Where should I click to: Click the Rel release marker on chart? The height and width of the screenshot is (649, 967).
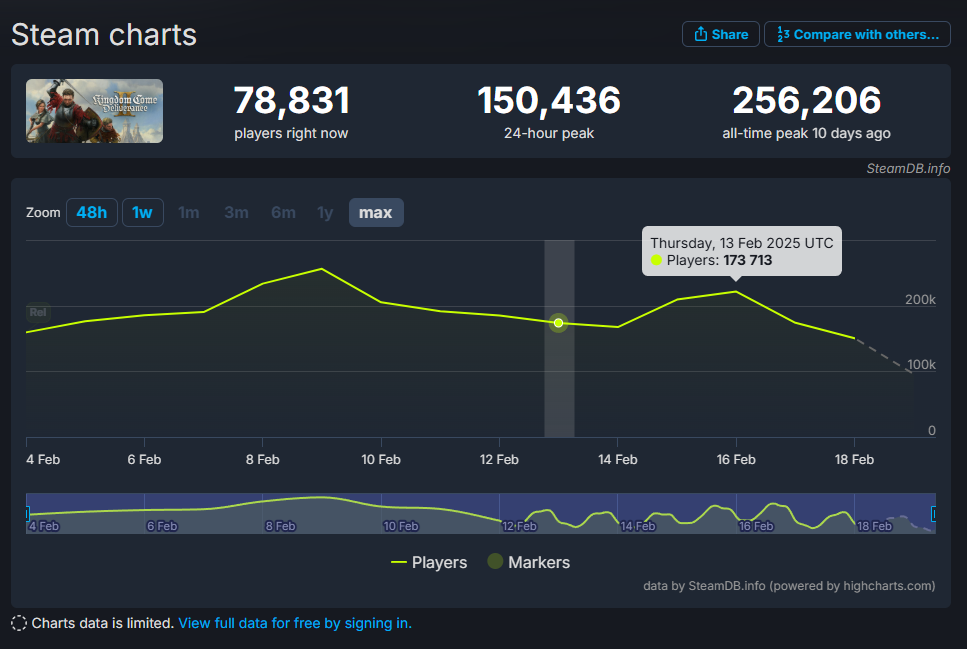pos(38,312)
